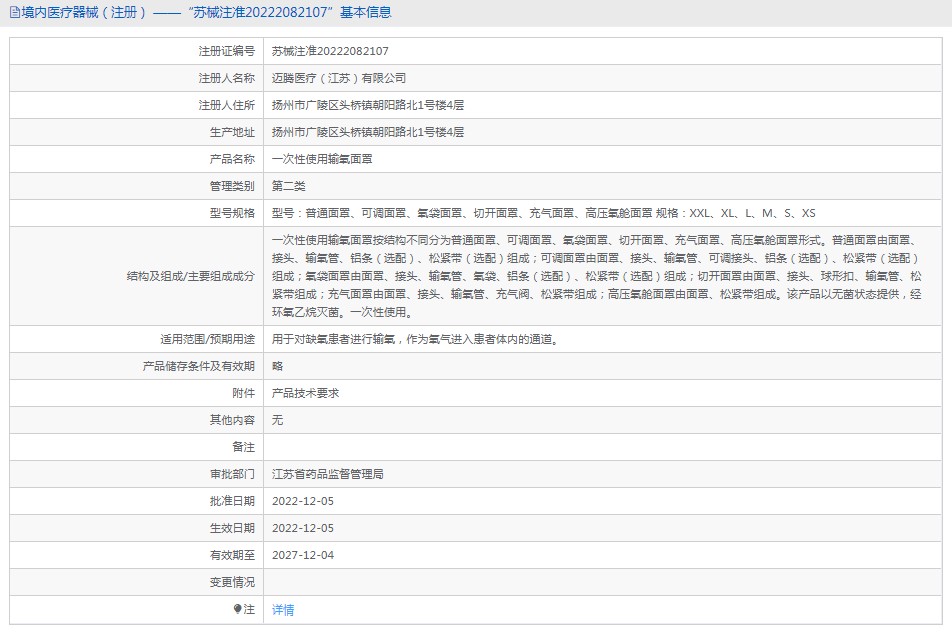Click the 生效日期 value 2022-12-05
Screen dimensions: 952x632
click(x=303, y=528)
